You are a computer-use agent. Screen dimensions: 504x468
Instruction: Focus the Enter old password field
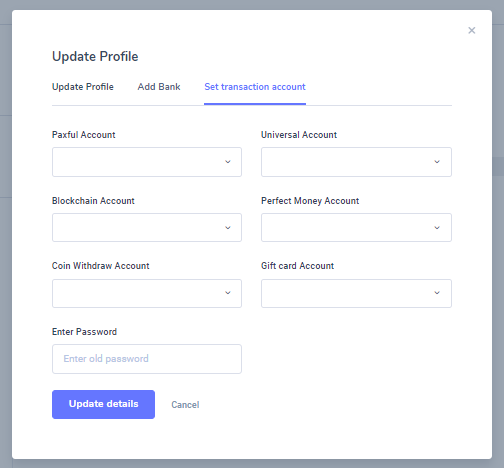click(147, 359)
